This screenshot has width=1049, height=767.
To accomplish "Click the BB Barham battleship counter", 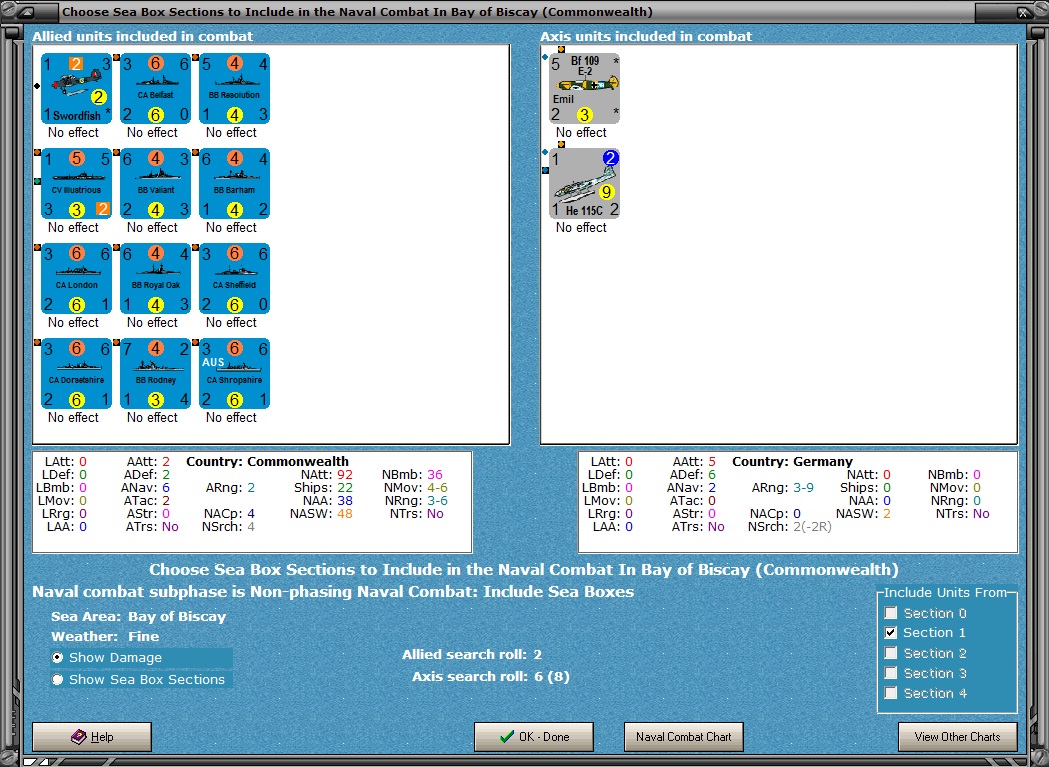I will [234, 183].
